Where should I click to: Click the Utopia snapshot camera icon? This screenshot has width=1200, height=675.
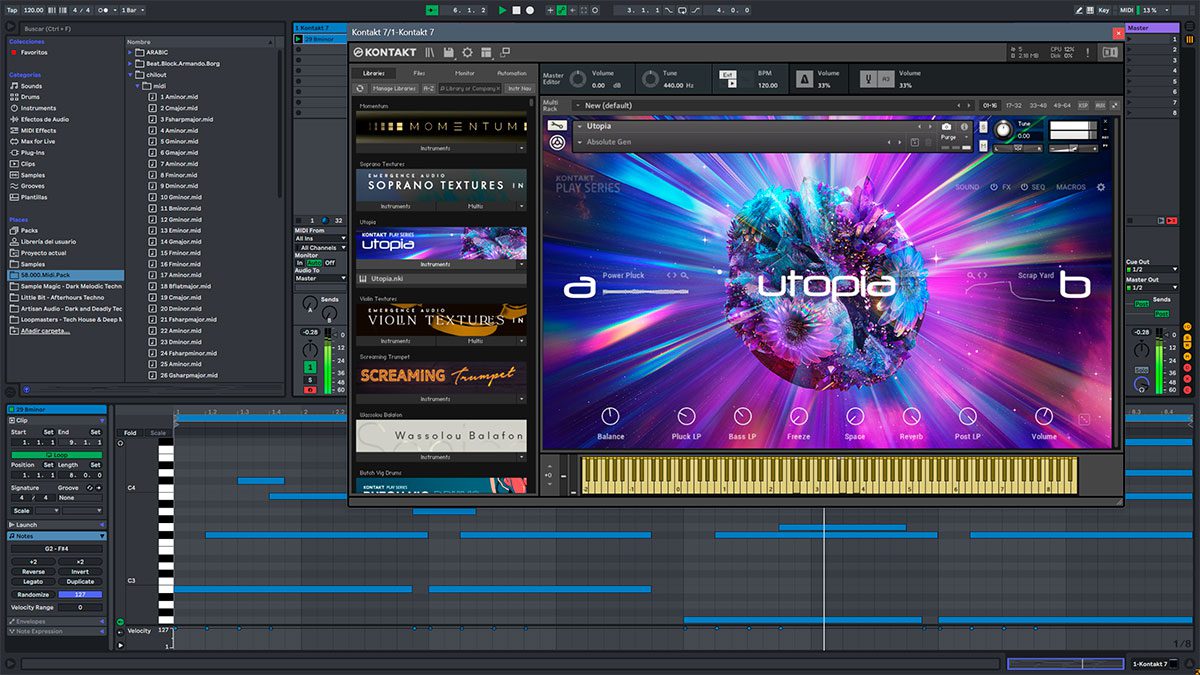946,127
